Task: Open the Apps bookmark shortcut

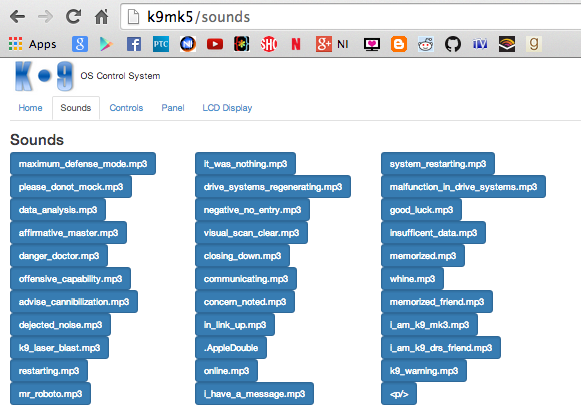Action: coord(33,44)
